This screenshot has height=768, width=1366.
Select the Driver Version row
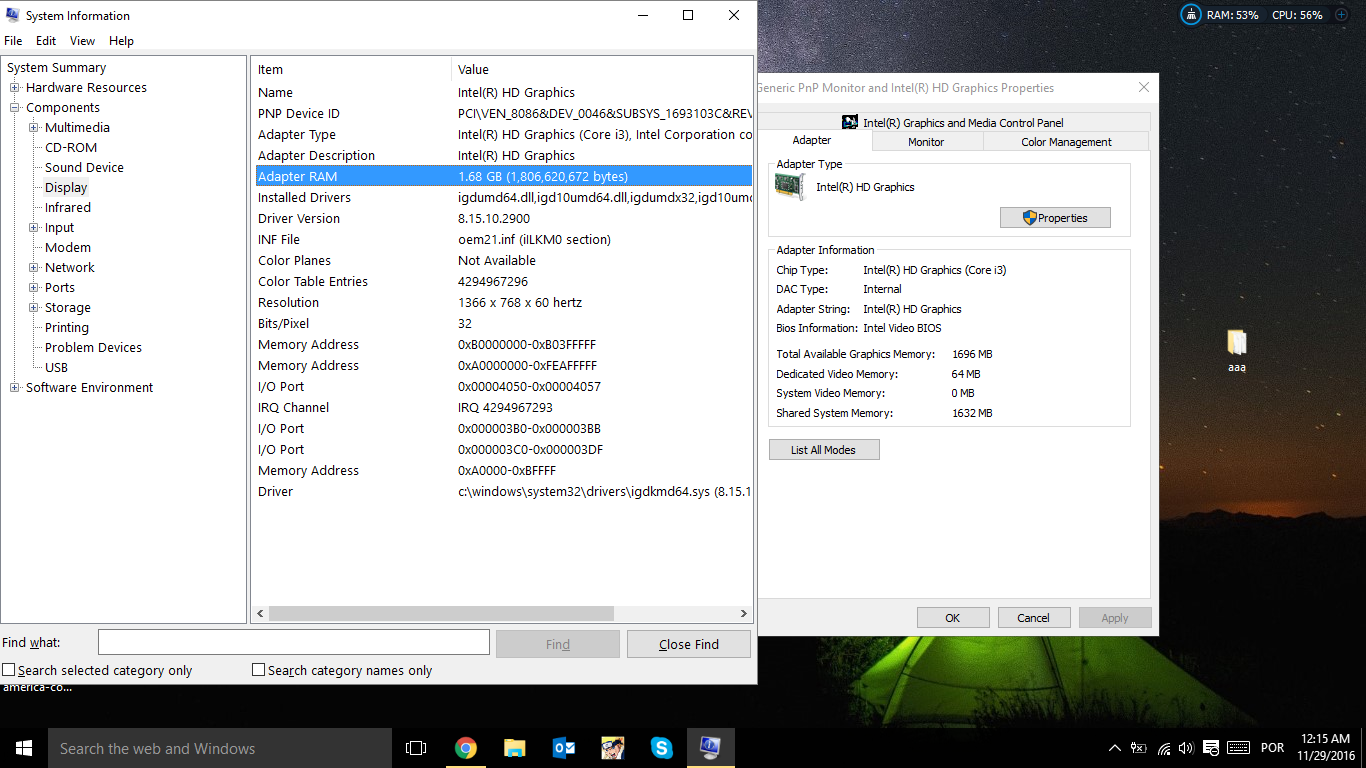point(504,218)
